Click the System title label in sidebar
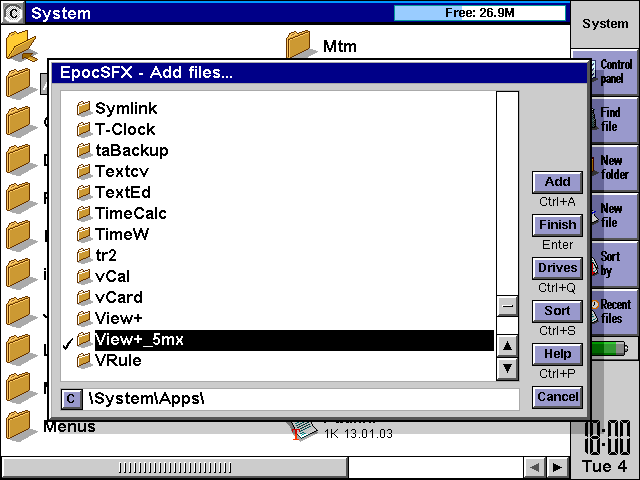Viewport: 640px width, 480px height. pyautogui.click(x=605, y=24)
